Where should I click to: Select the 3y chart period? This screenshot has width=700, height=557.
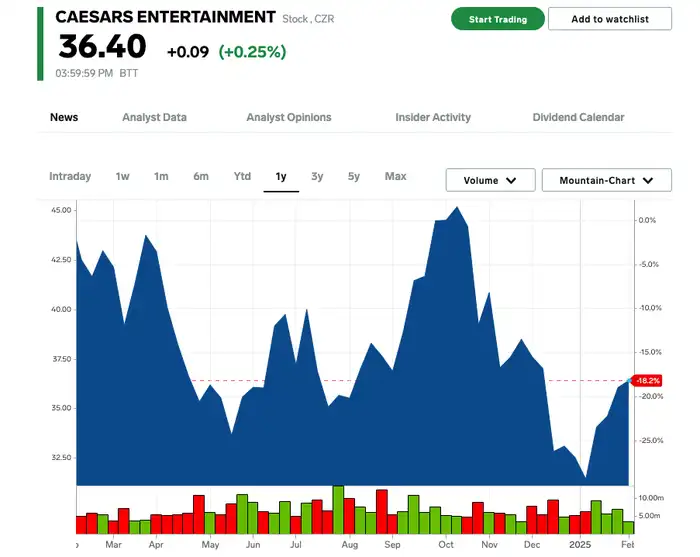click(x=317, y=177)
